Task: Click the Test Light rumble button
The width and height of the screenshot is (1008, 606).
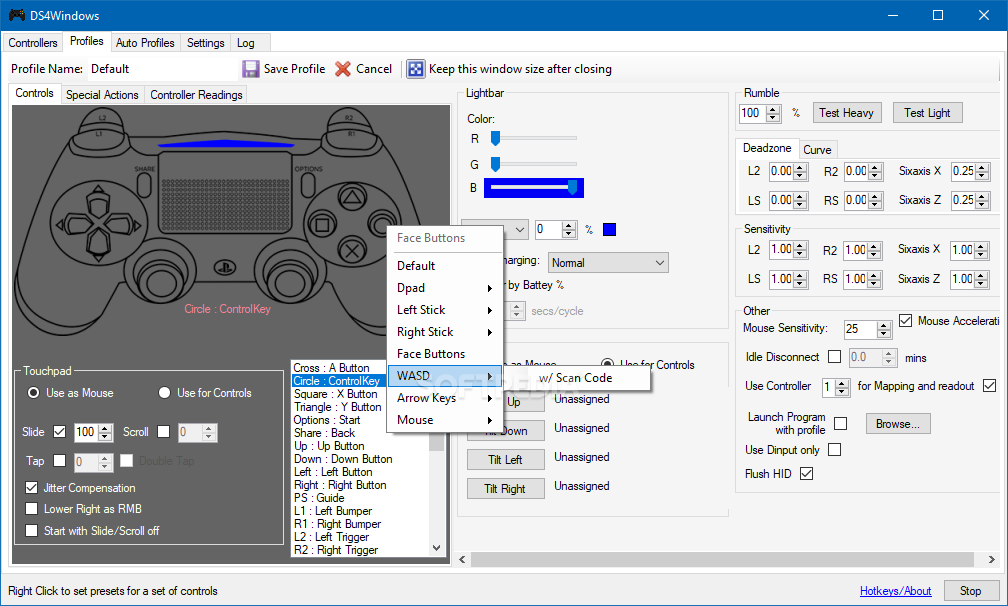Action: [927, 112]
